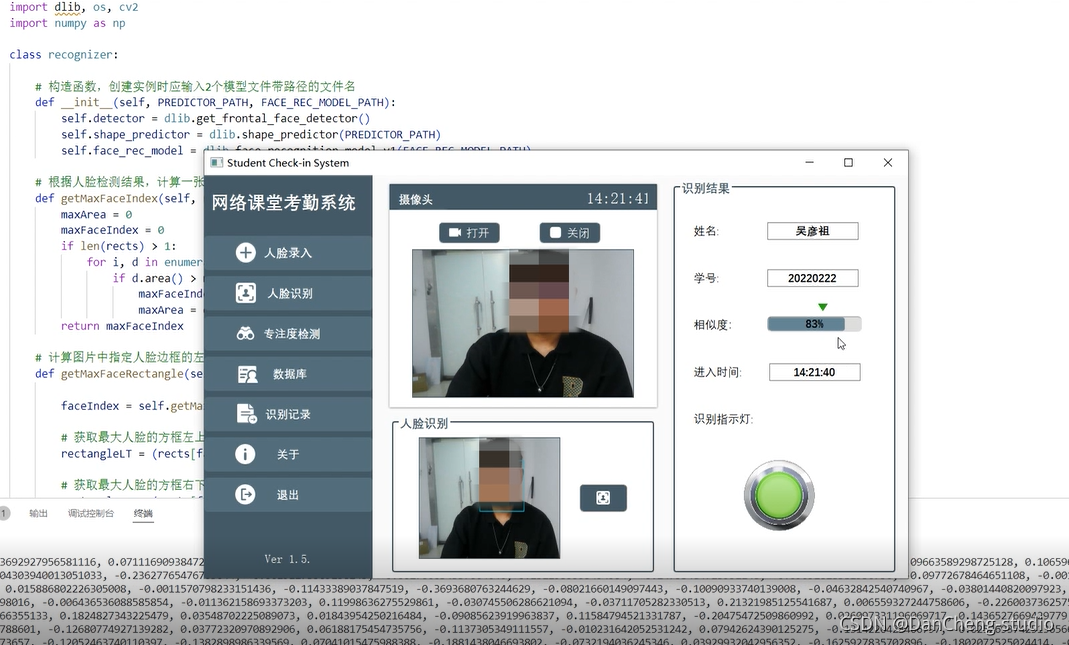Click the 关于 info icon
Screen dimensions: 1069x645
coord(245,454)
